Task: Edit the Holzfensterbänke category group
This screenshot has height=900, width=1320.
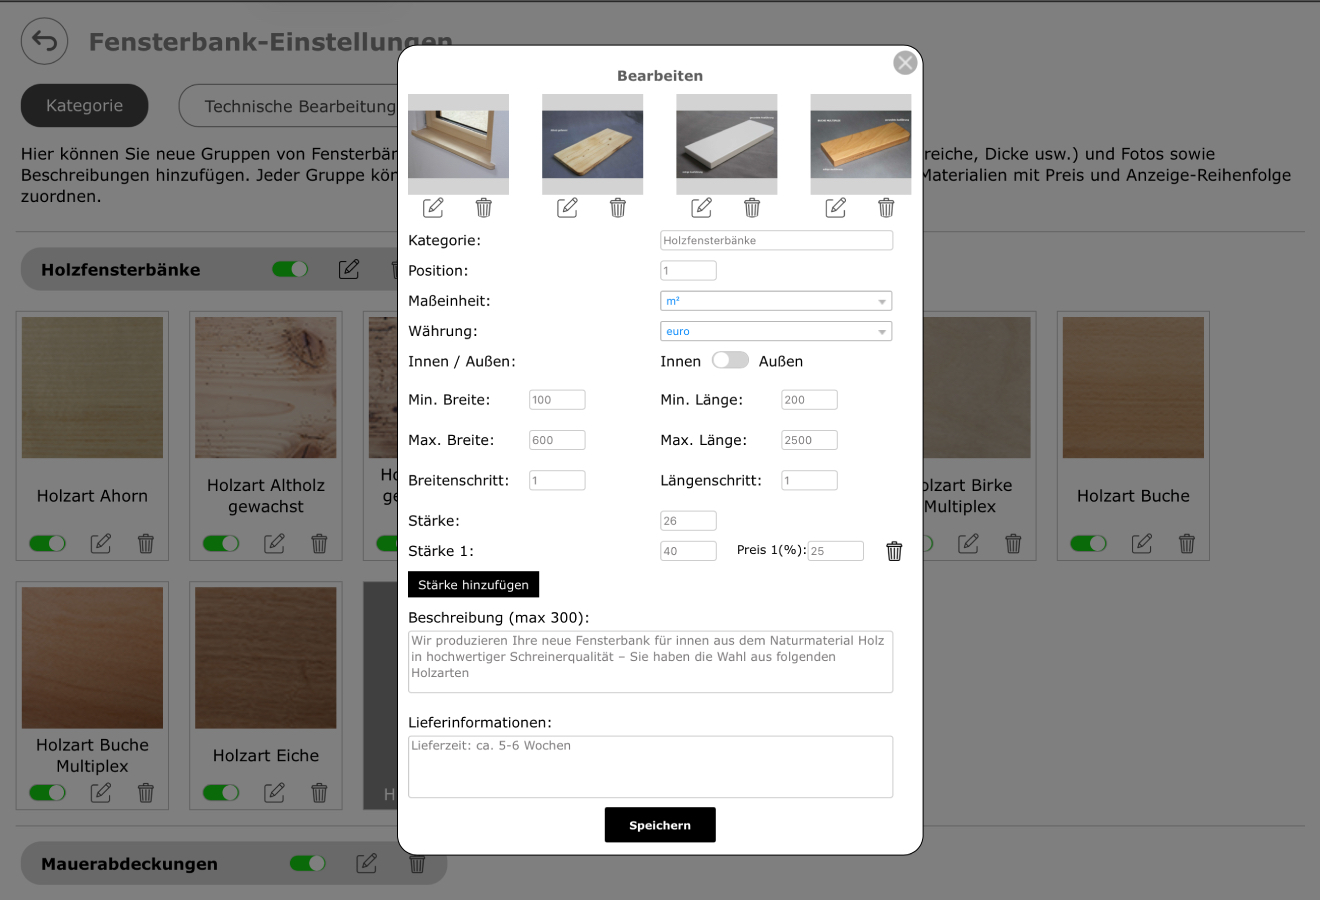Action: pos(349,269)
